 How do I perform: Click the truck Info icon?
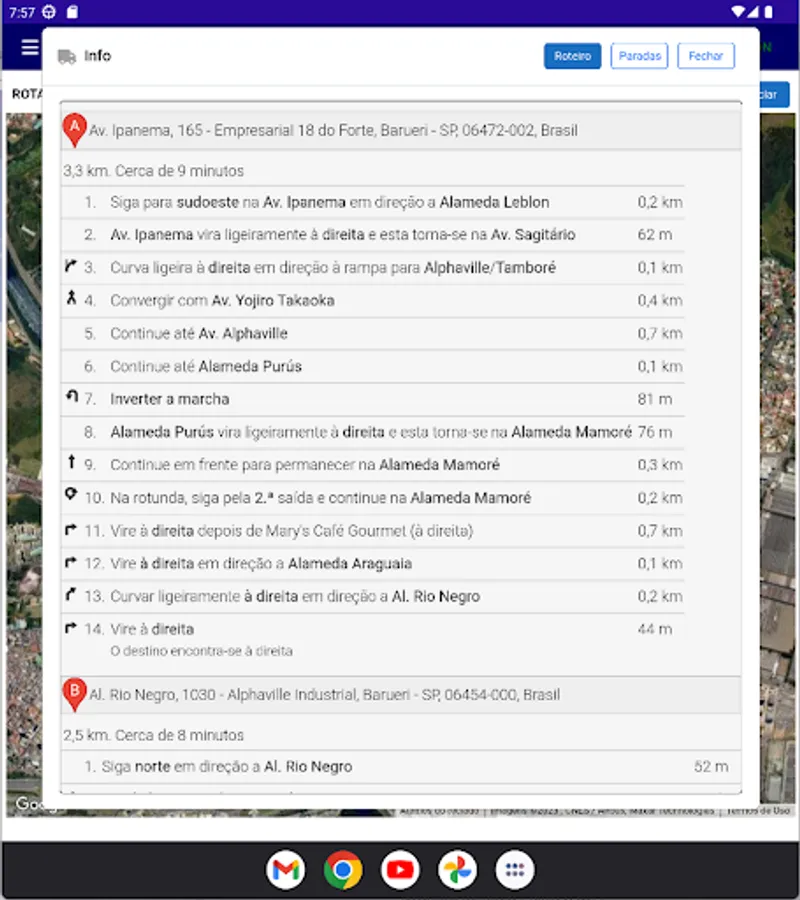coord(67,56)
